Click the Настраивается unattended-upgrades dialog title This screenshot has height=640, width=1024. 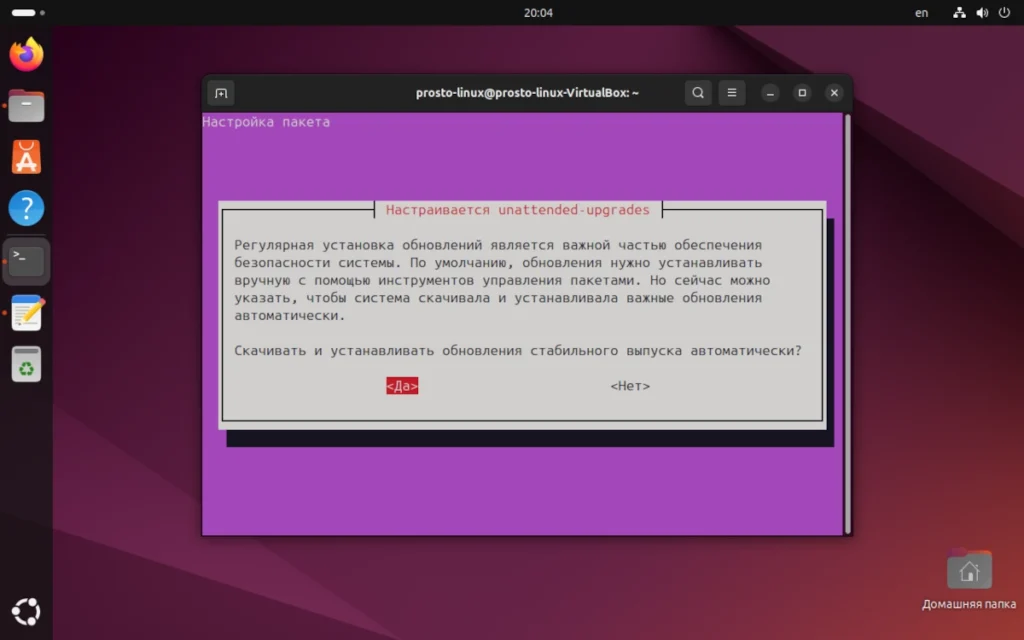click(x=518, y=210)
